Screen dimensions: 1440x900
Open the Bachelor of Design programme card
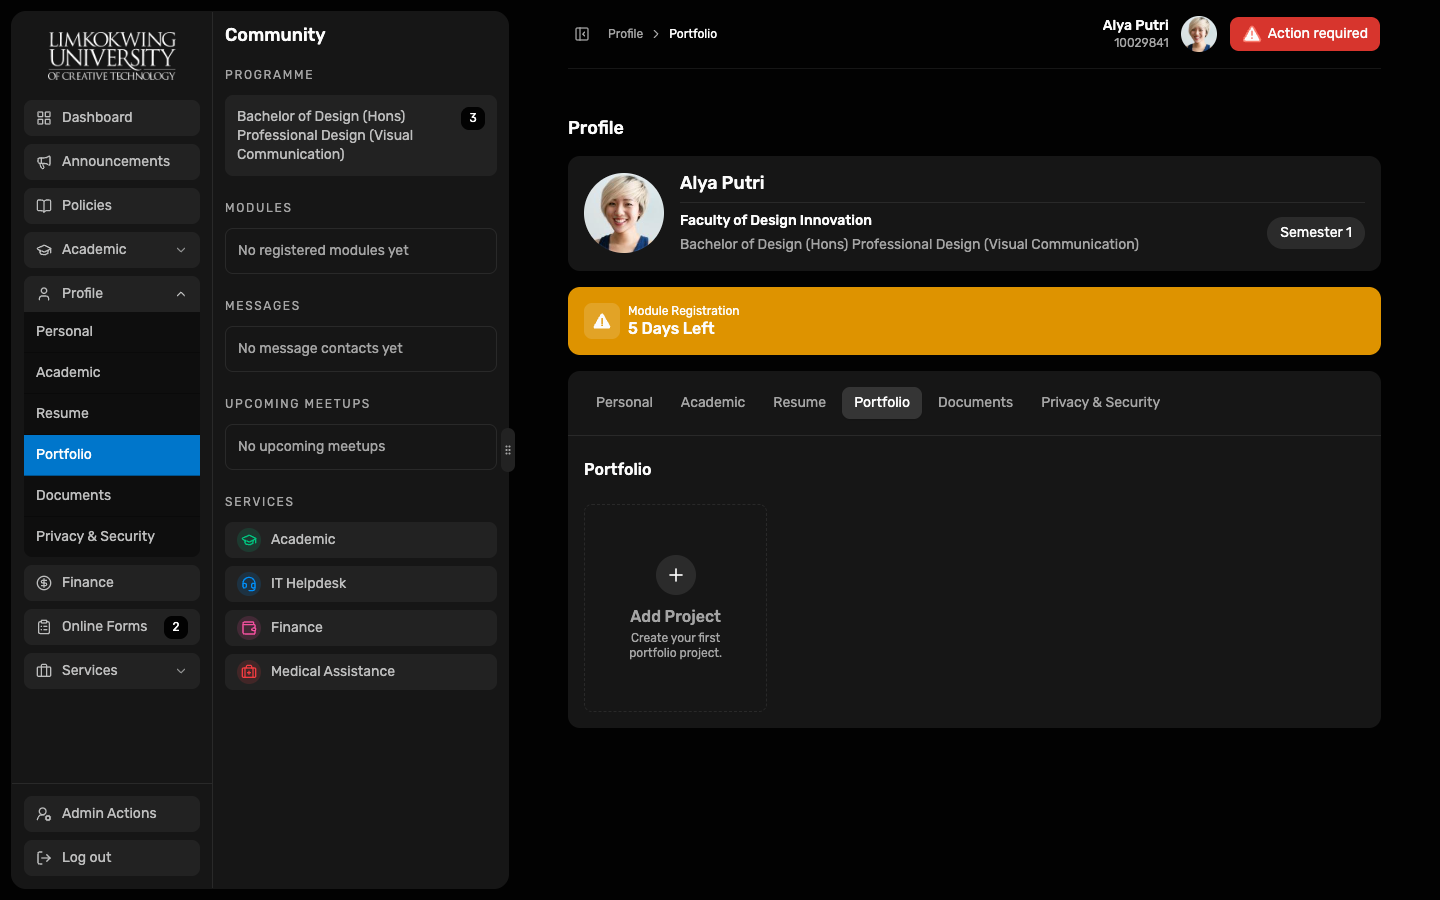[x=361, y=136]
